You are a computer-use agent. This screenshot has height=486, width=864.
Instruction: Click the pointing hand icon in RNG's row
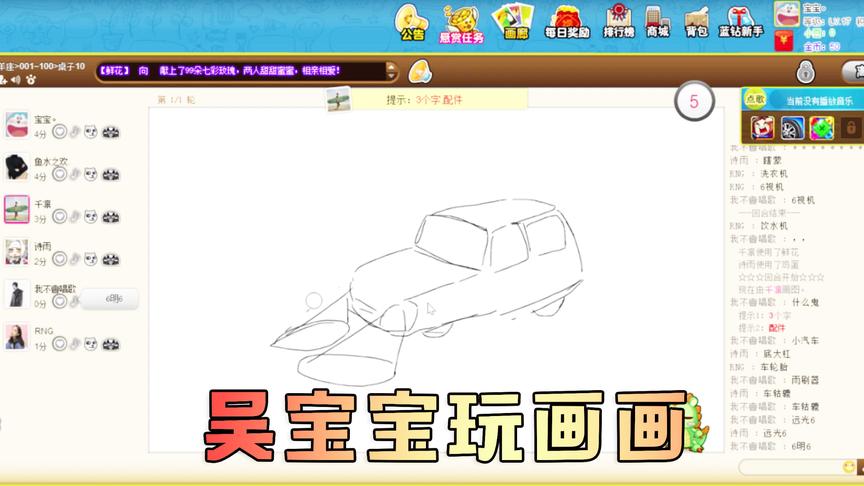tap(75, 344)
